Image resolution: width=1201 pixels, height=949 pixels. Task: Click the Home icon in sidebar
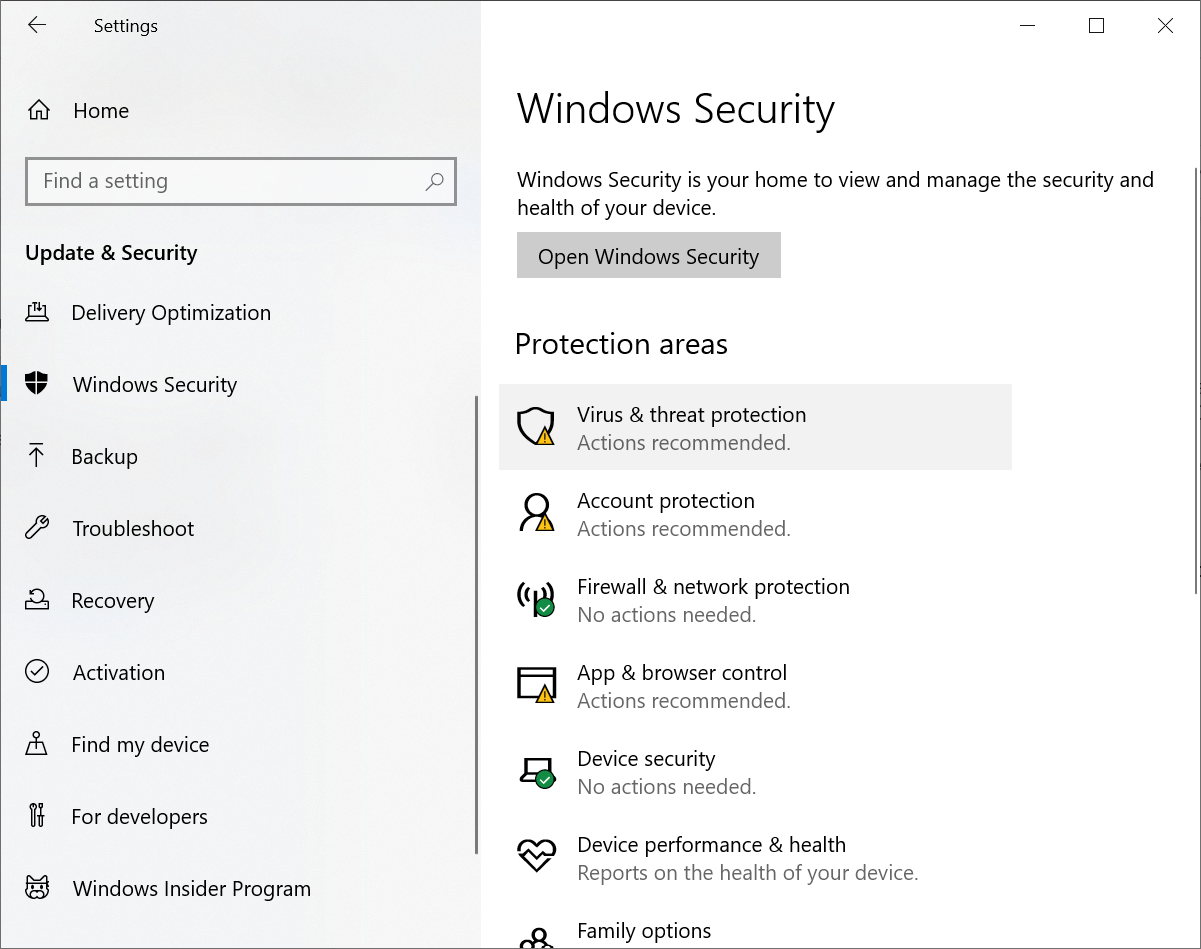point(38,111)
